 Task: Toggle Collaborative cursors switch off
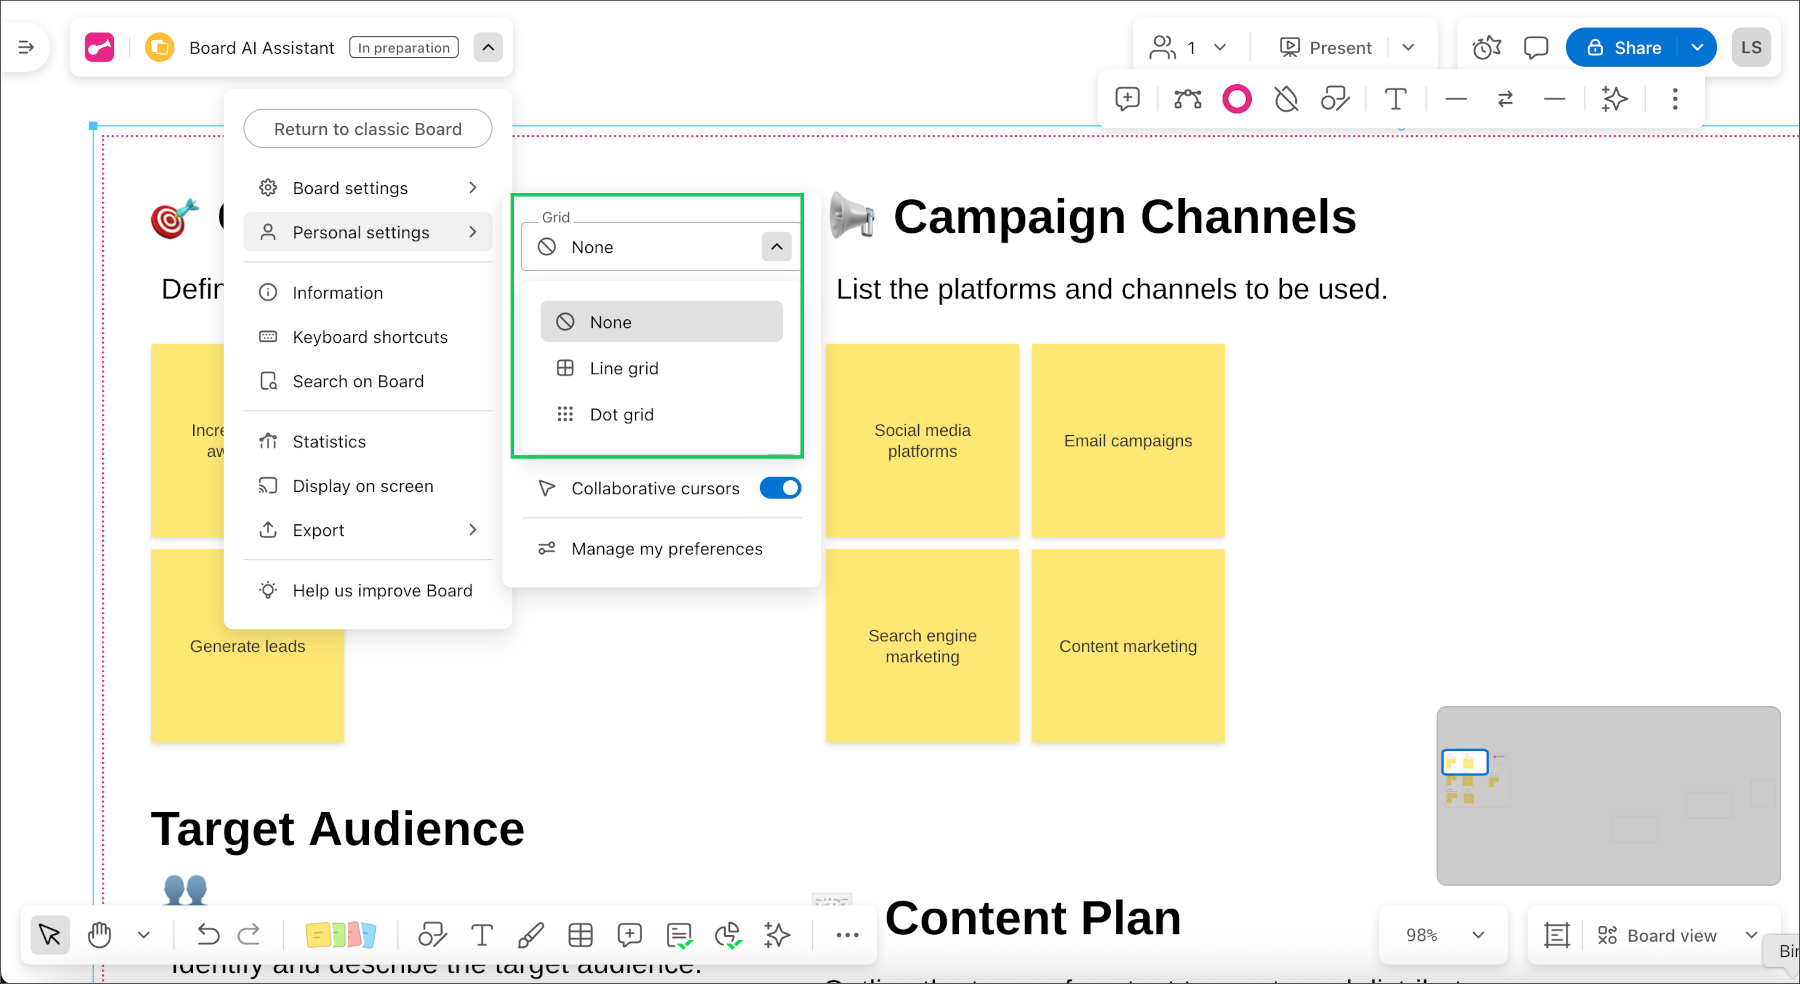click(780, 488)
